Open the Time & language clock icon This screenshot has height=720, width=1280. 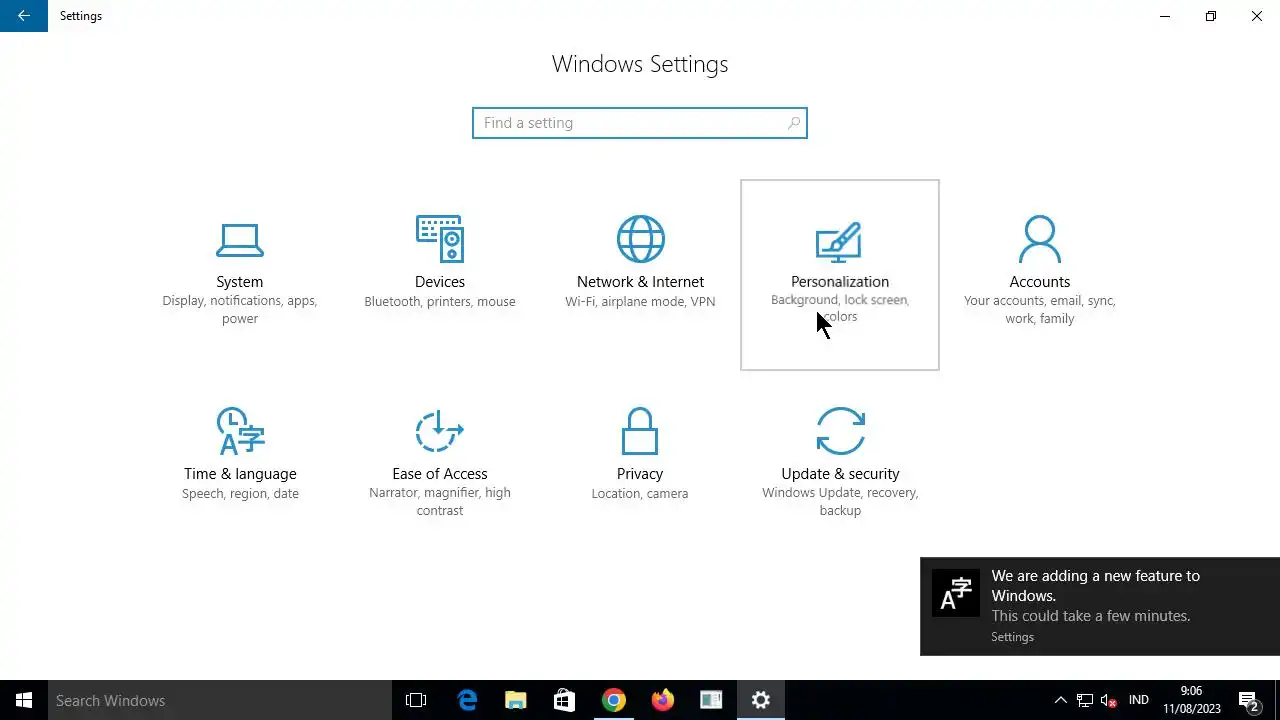pyautogui.click(x=240, y=431)
